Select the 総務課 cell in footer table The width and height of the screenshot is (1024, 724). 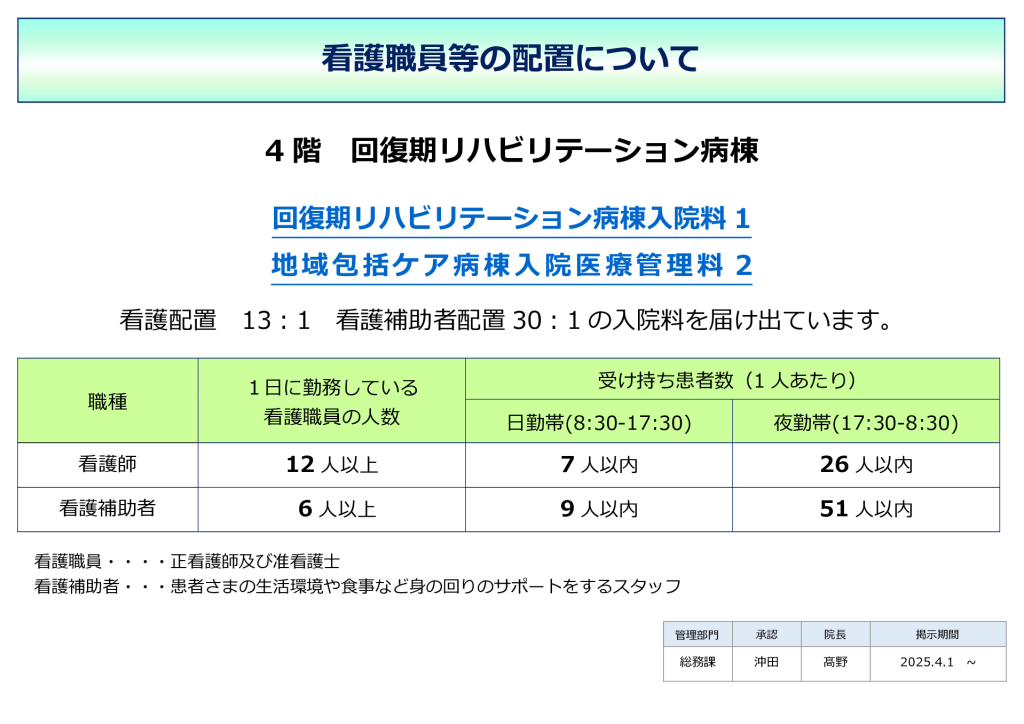[x=697, y=662]
